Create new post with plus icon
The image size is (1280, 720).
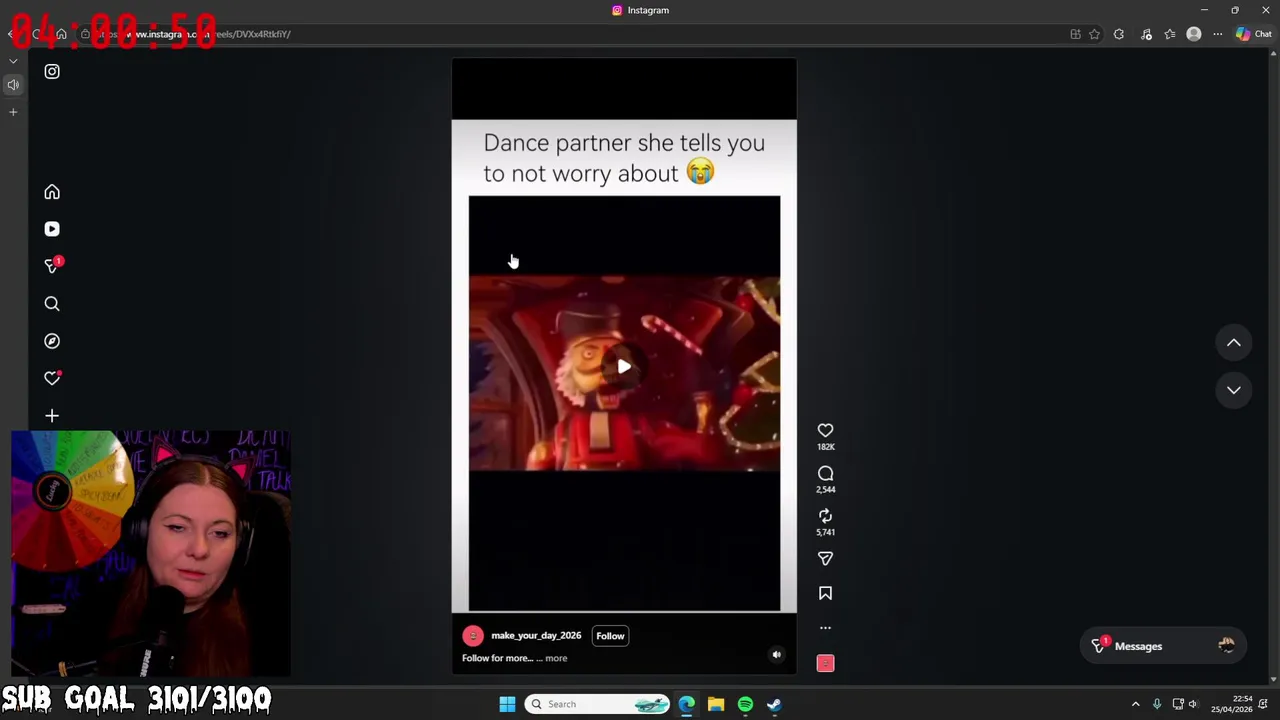click(52, 416)
